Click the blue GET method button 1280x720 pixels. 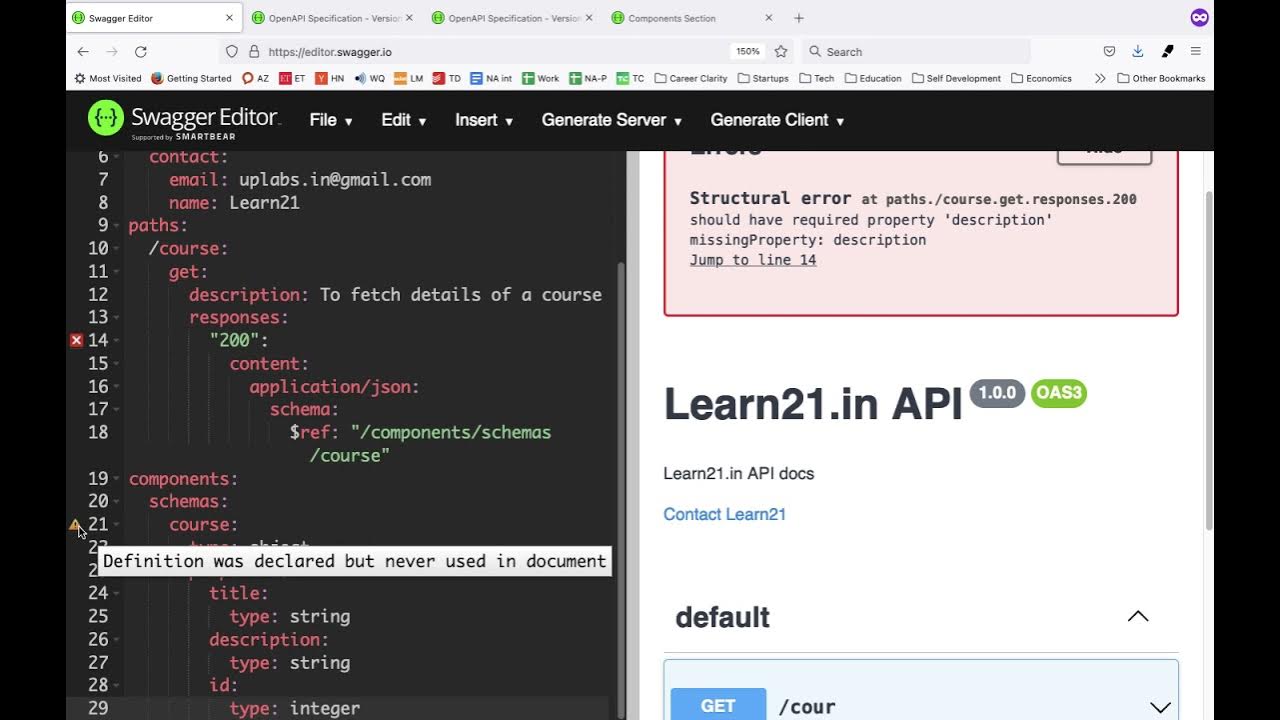coord(718,705)
